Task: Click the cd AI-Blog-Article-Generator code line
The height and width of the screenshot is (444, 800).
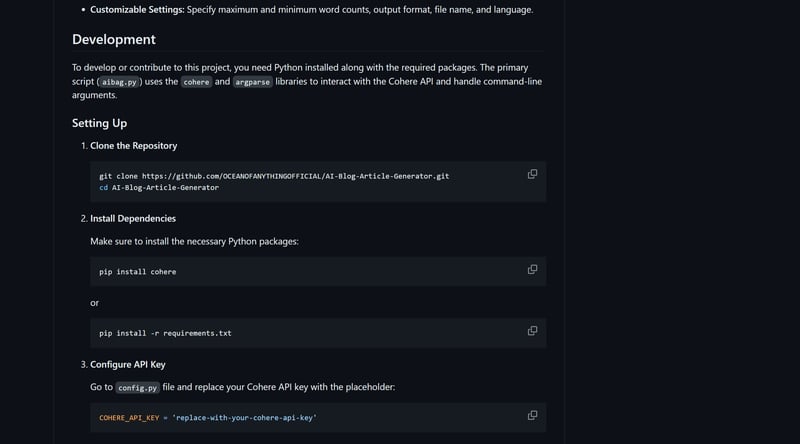Action: pos(158,187)
